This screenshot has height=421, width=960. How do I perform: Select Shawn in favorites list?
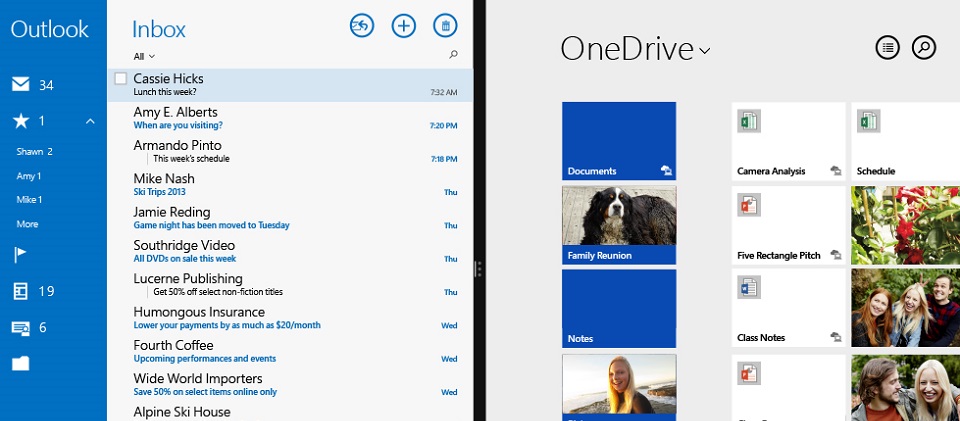(x=34, y=152)
